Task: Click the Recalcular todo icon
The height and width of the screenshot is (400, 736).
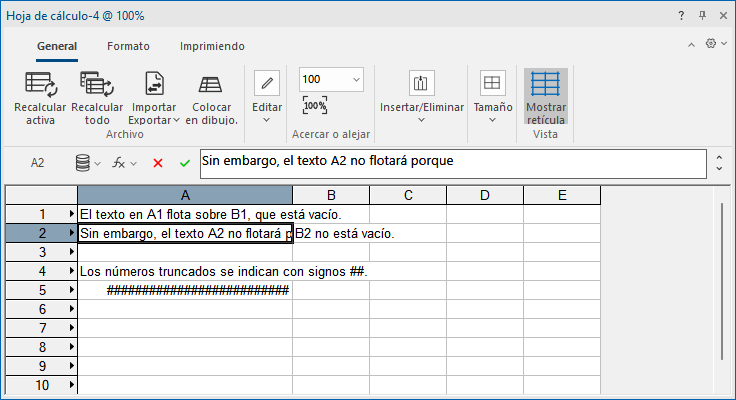Action: click(x=97, y=85)
